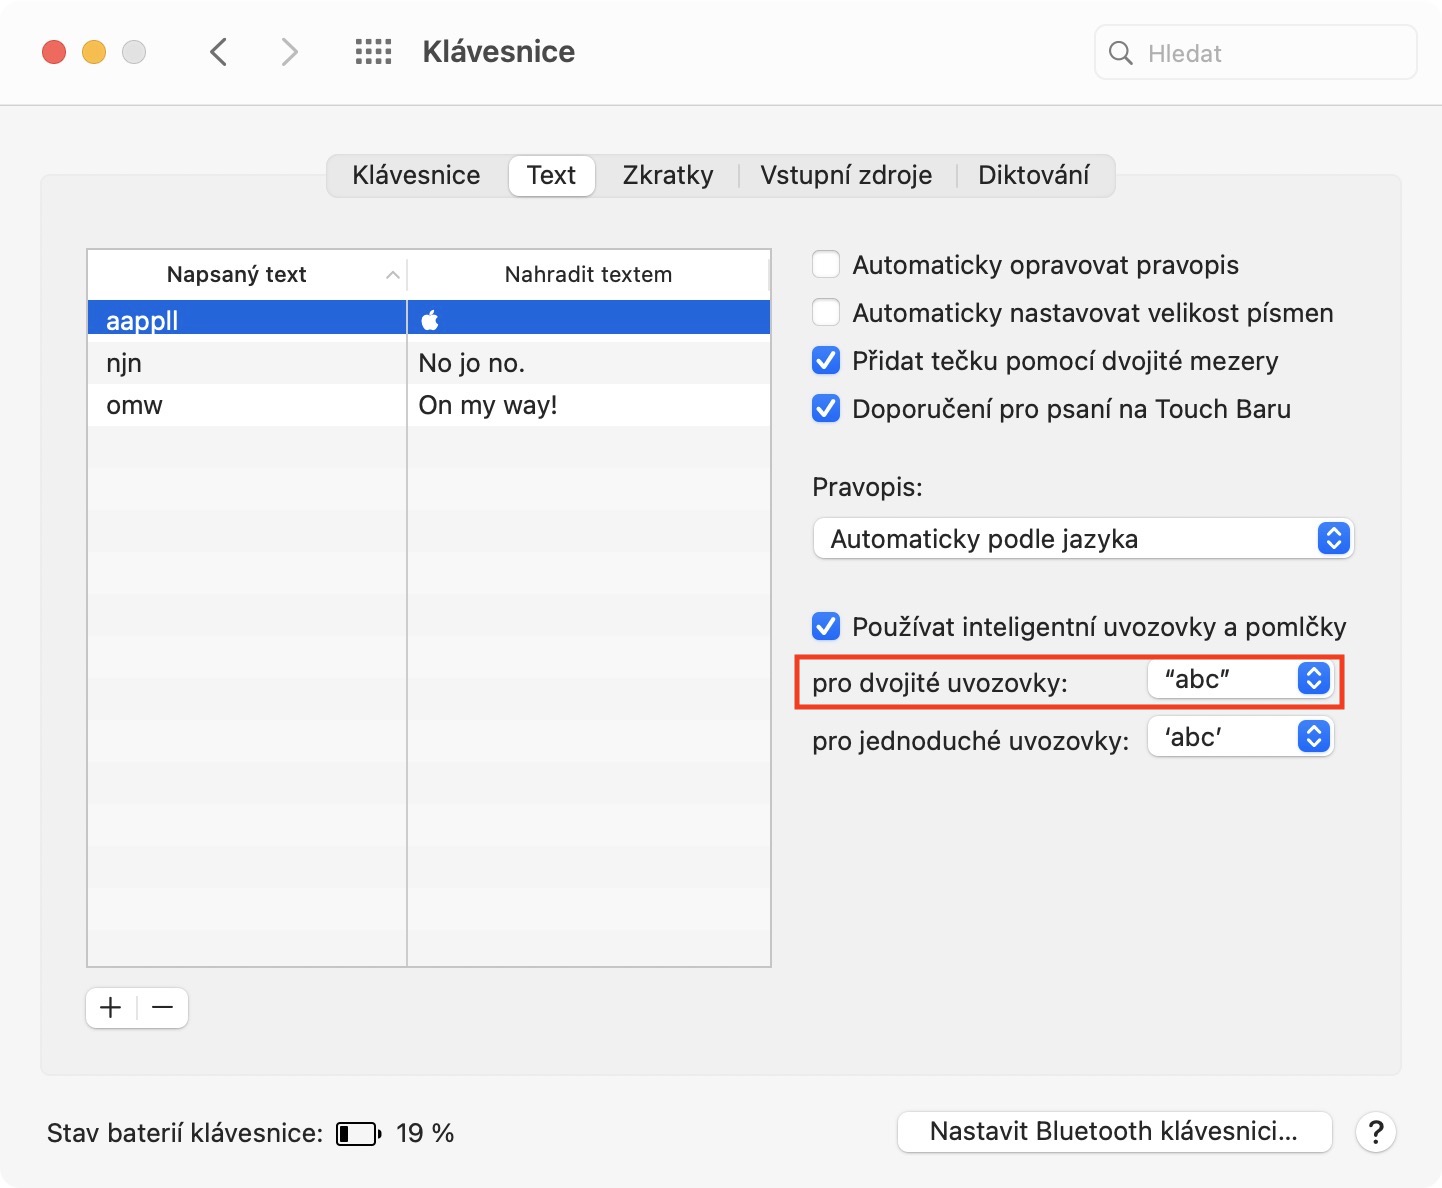Select the omw text replacement row
Viewport: 1442px width, 1188px height.
point(247,405)
